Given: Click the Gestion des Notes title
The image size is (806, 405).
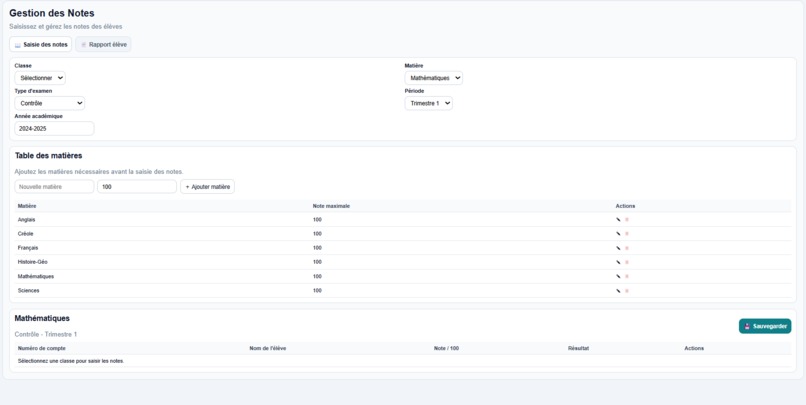Looking at the screenshot, I should pyautogui.click(x=51, y=13).
